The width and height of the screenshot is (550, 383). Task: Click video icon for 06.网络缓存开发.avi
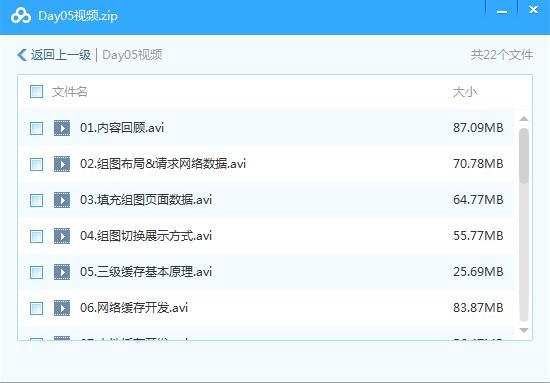[62, 308]
